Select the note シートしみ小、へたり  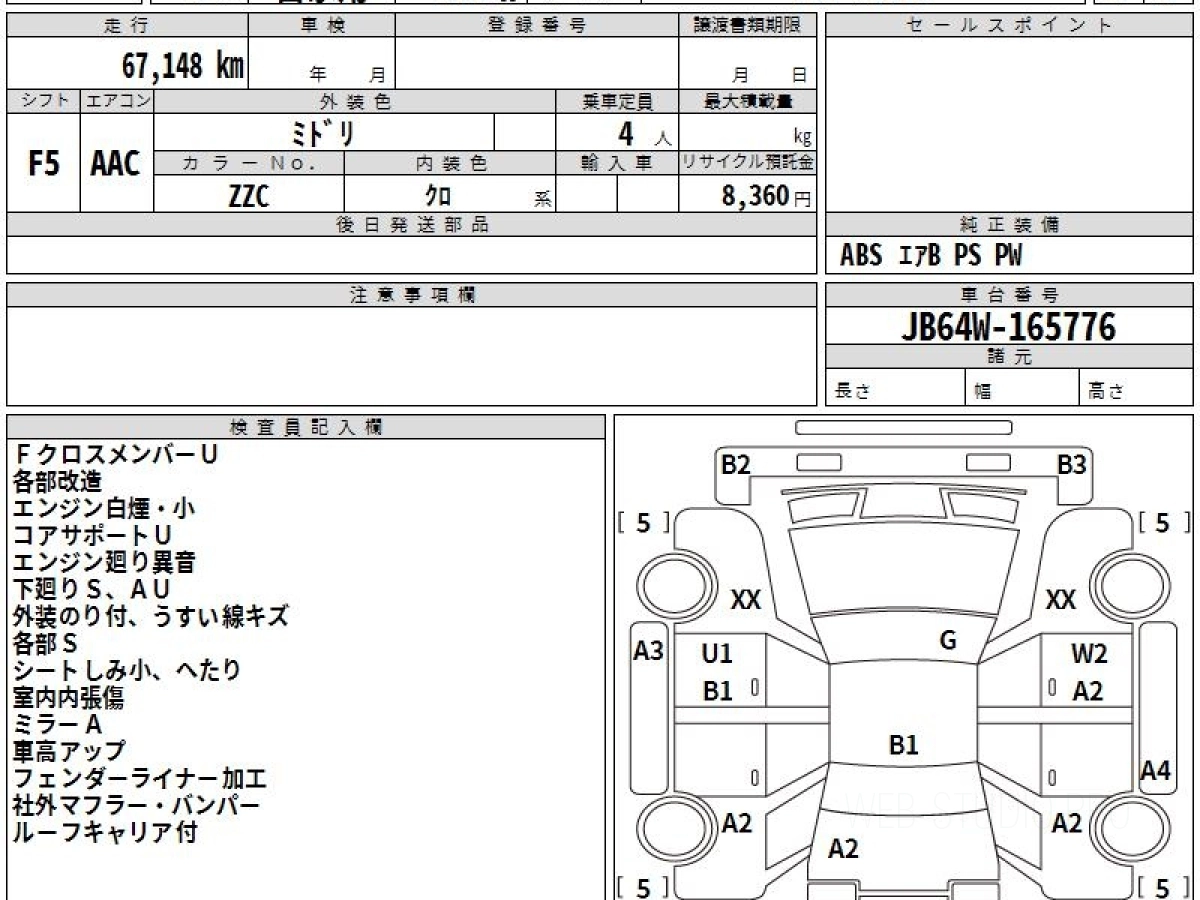[127, 670]
